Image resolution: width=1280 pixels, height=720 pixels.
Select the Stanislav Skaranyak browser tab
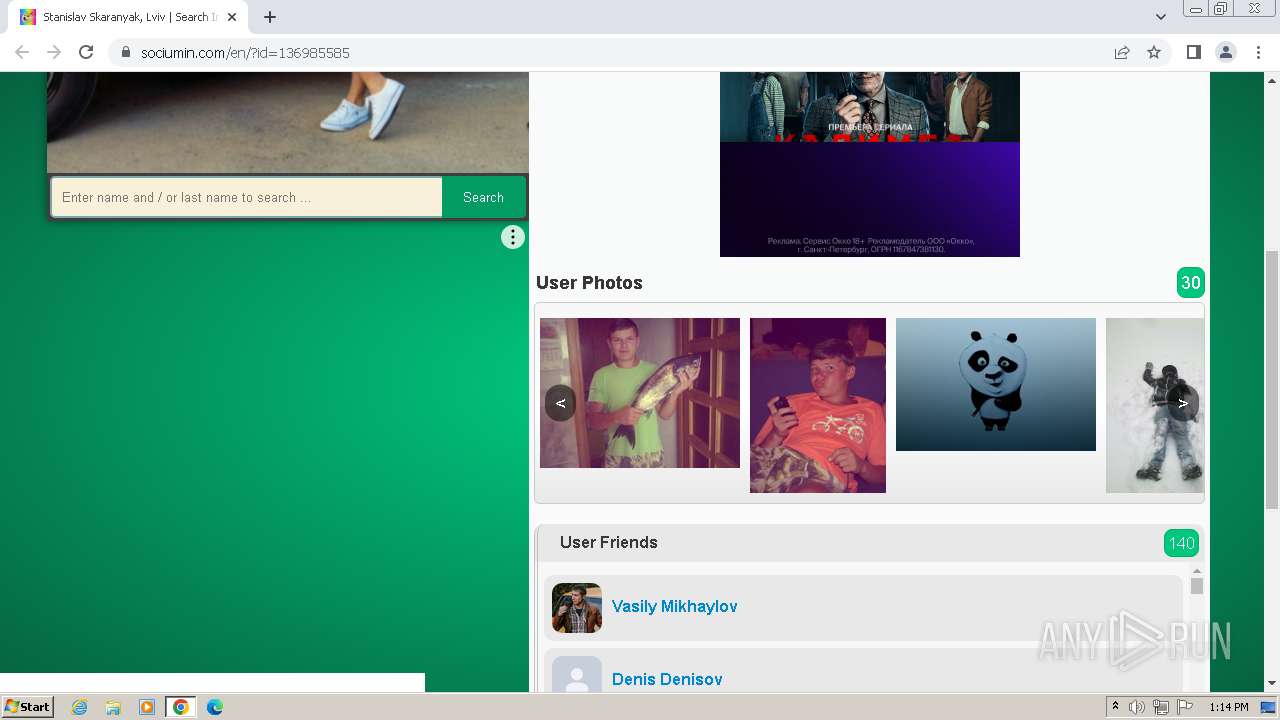tap(128, 17)
